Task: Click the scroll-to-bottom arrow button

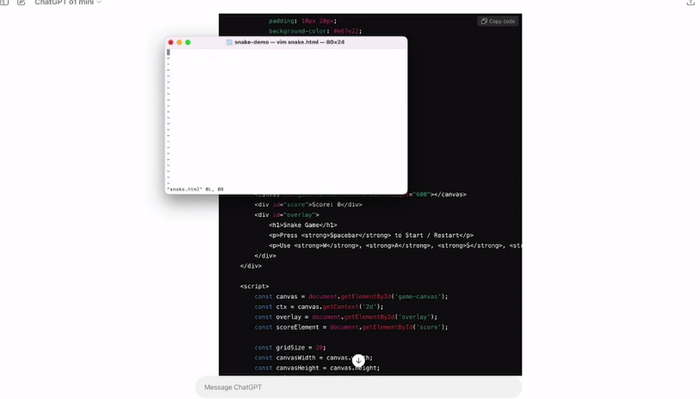Action: [358, 360]
